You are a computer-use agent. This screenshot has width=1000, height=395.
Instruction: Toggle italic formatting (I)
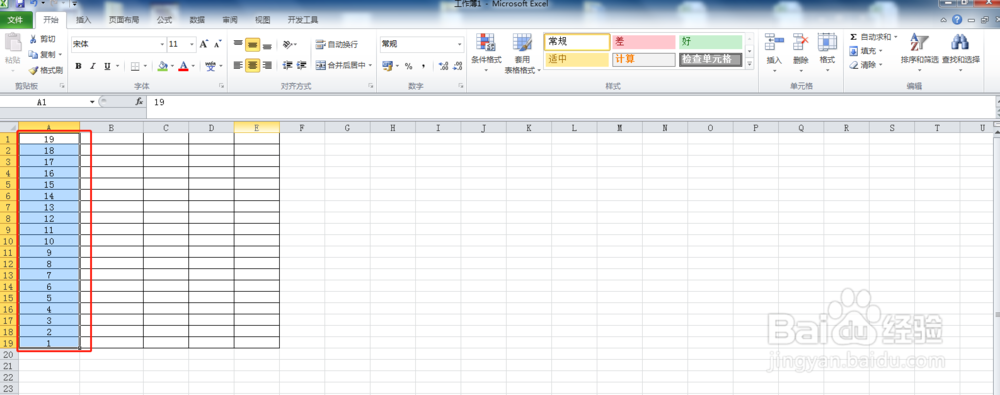pos(92,66)
